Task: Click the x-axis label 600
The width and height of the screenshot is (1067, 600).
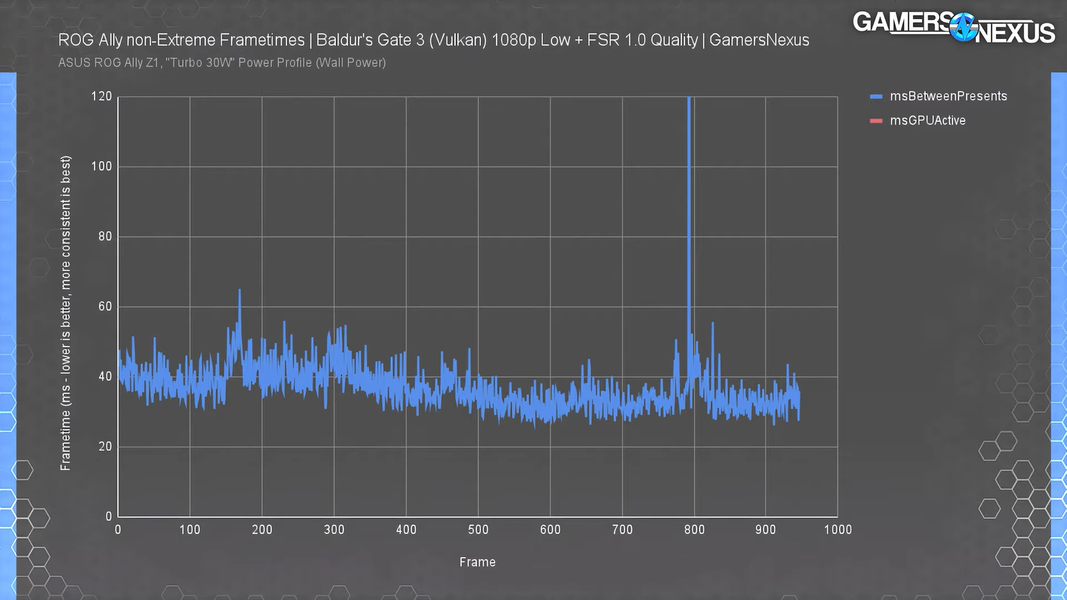Action: [x=550, y=530]
